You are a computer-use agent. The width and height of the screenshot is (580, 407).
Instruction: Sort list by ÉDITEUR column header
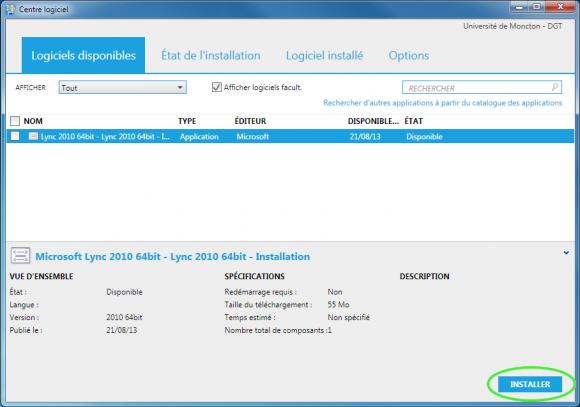click(x=250, y=121)
